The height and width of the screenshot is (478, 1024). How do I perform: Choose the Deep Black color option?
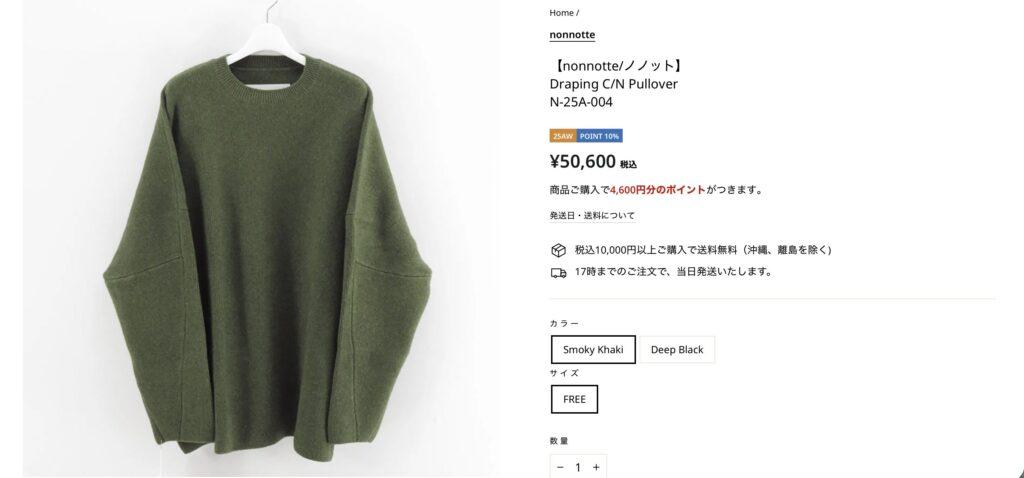[677, 349]
